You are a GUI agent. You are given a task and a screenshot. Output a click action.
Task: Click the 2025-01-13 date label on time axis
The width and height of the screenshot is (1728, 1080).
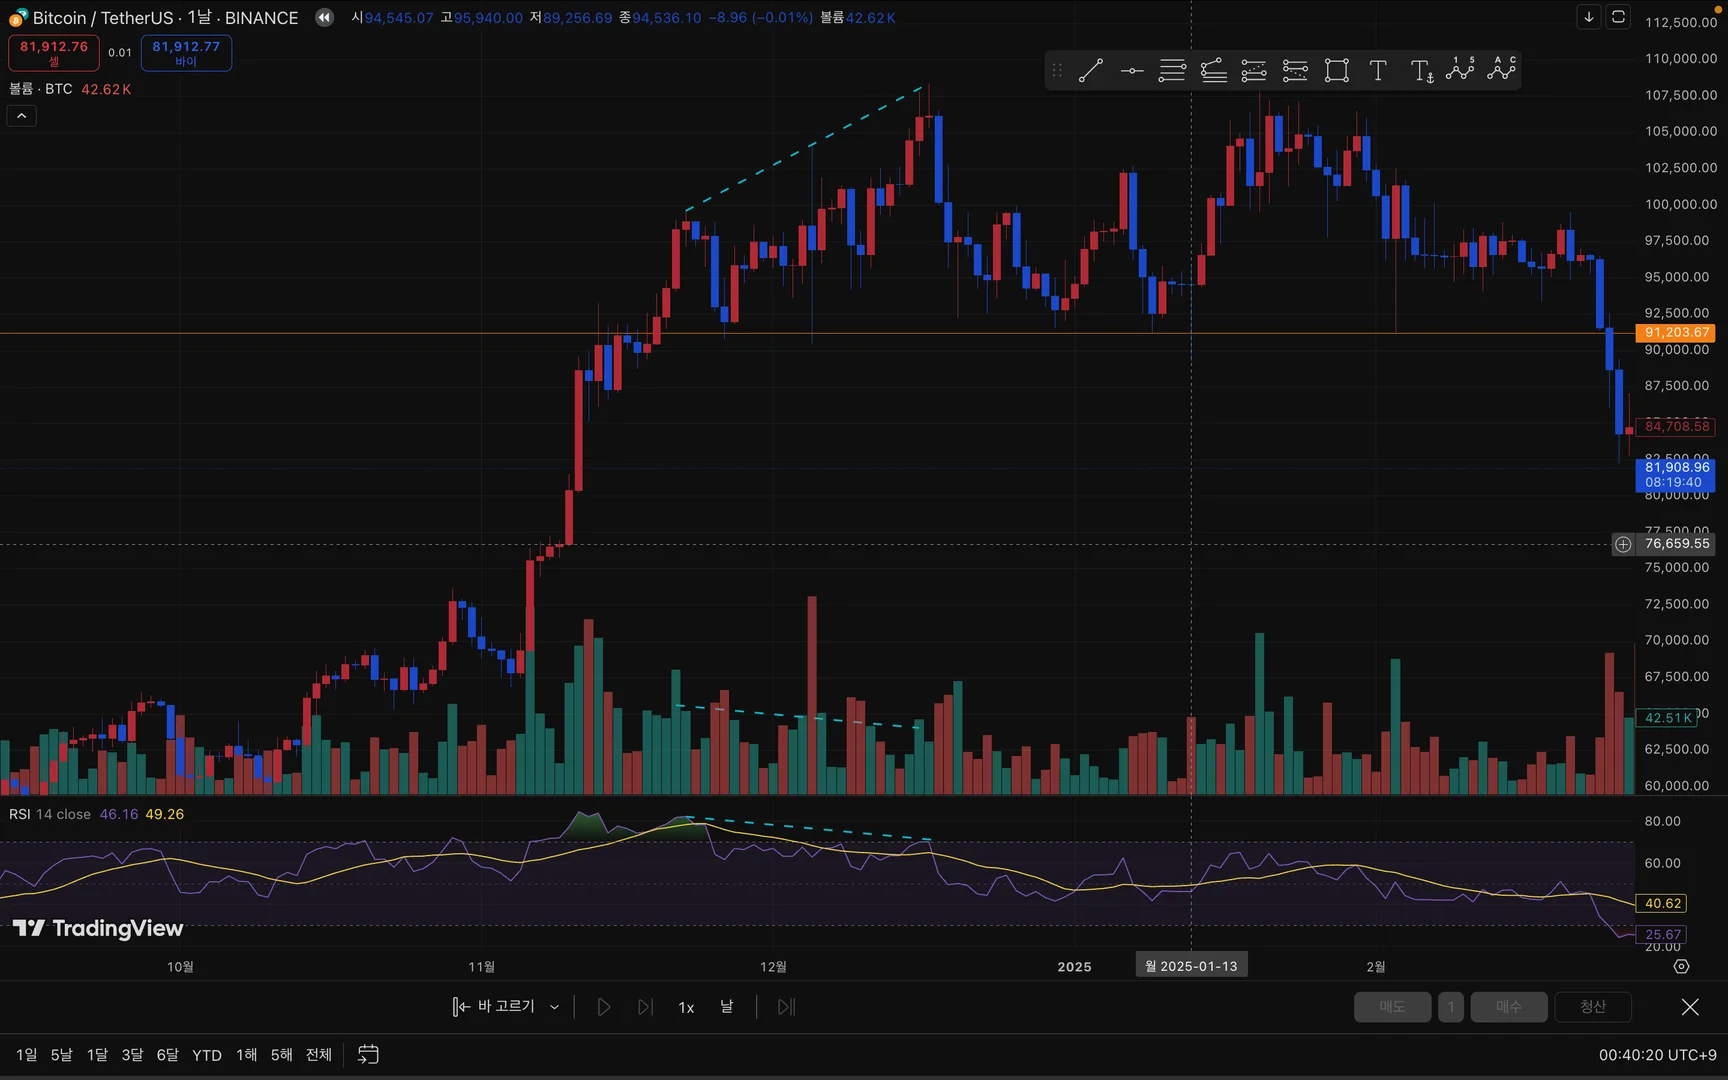click(x=1191, y=966)
